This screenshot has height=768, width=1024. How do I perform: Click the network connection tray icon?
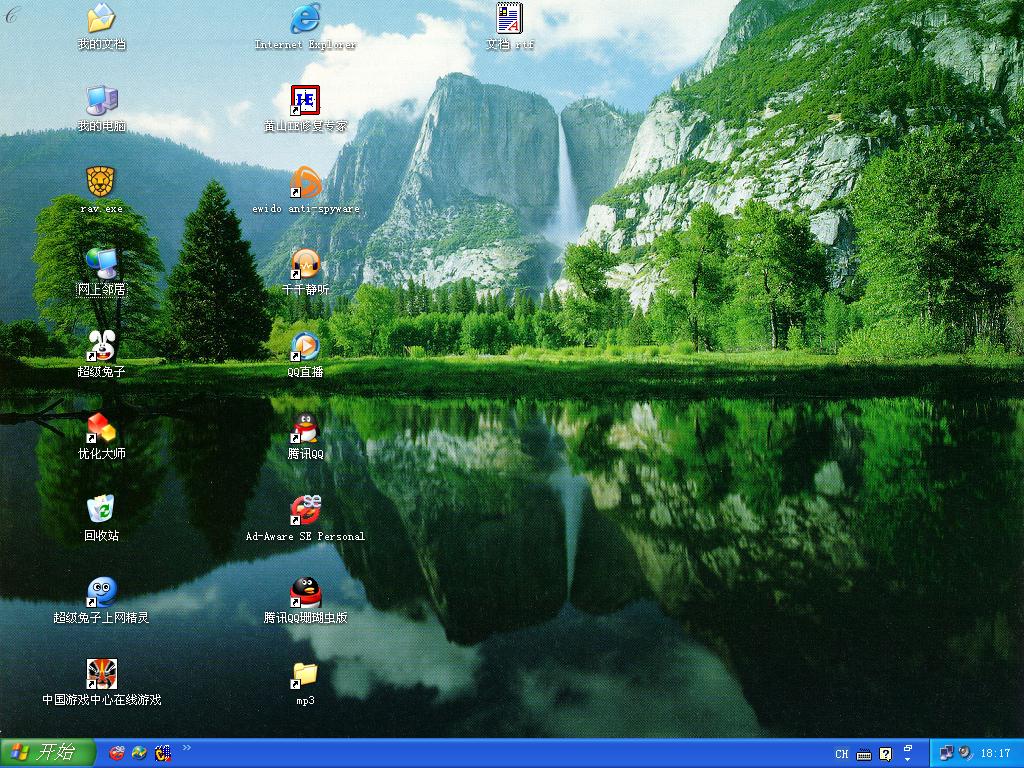pos(946,754)
